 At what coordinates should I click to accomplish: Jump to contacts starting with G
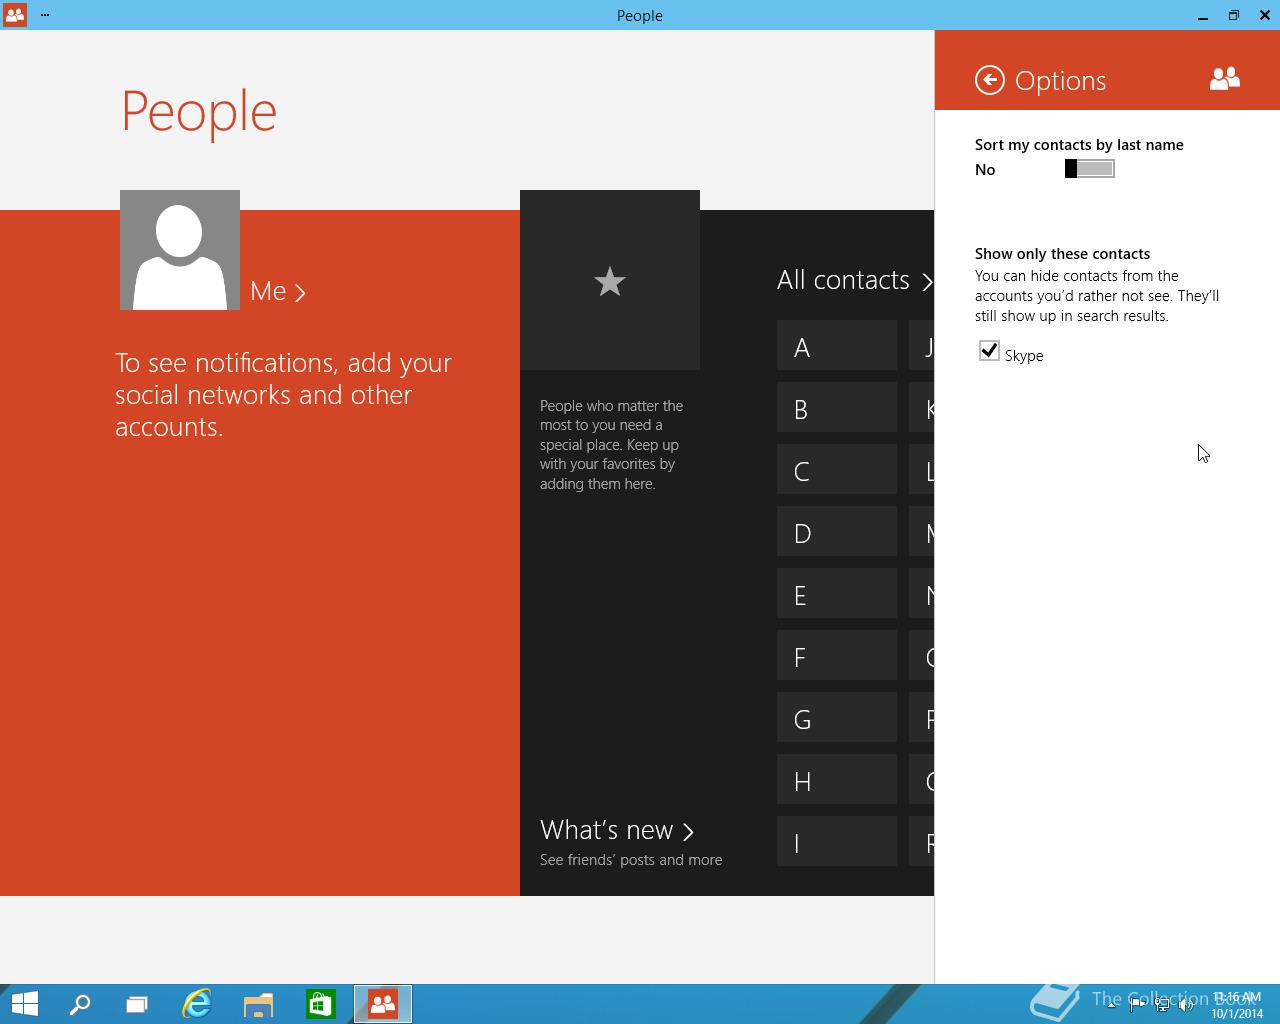click(837, 718)
